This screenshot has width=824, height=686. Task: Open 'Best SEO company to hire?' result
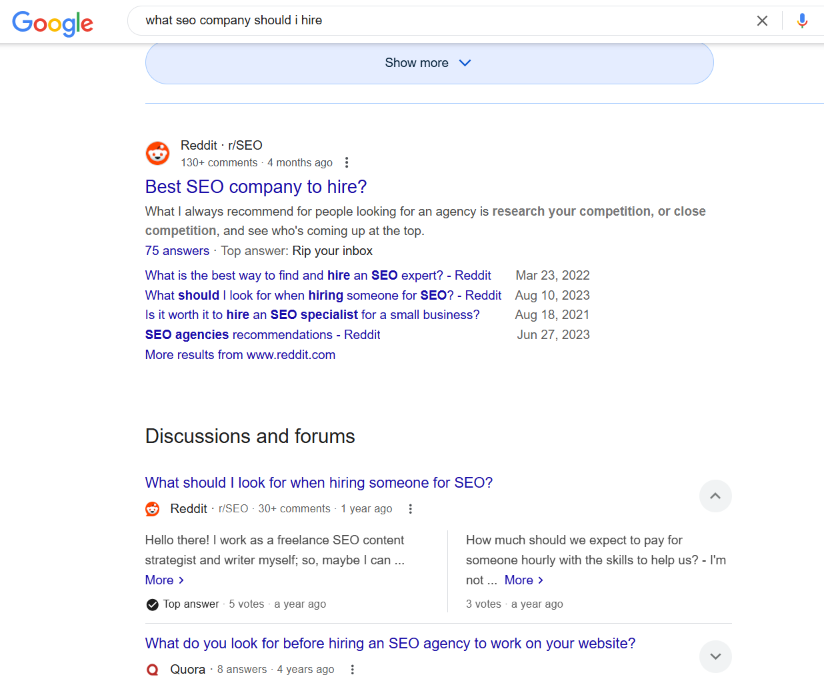coord(256,187)
